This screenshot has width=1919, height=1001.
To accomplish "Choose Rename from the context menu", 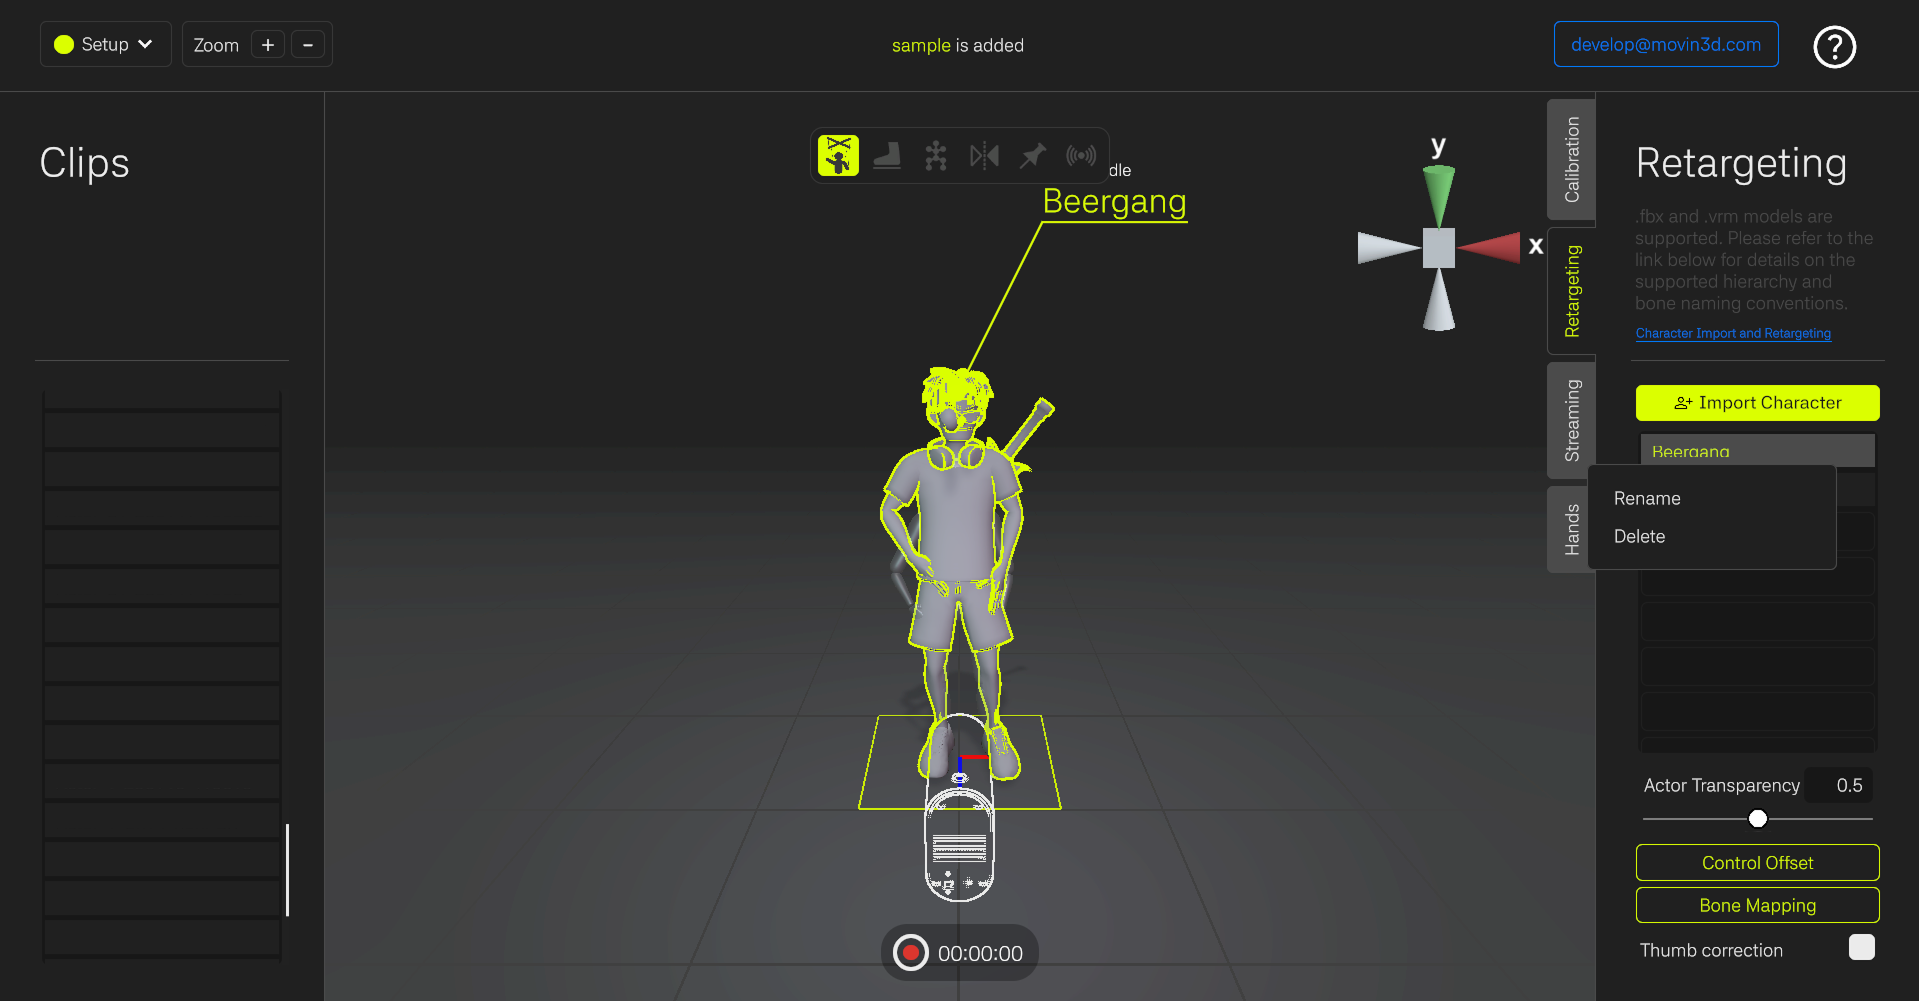I will point(1647,499).
